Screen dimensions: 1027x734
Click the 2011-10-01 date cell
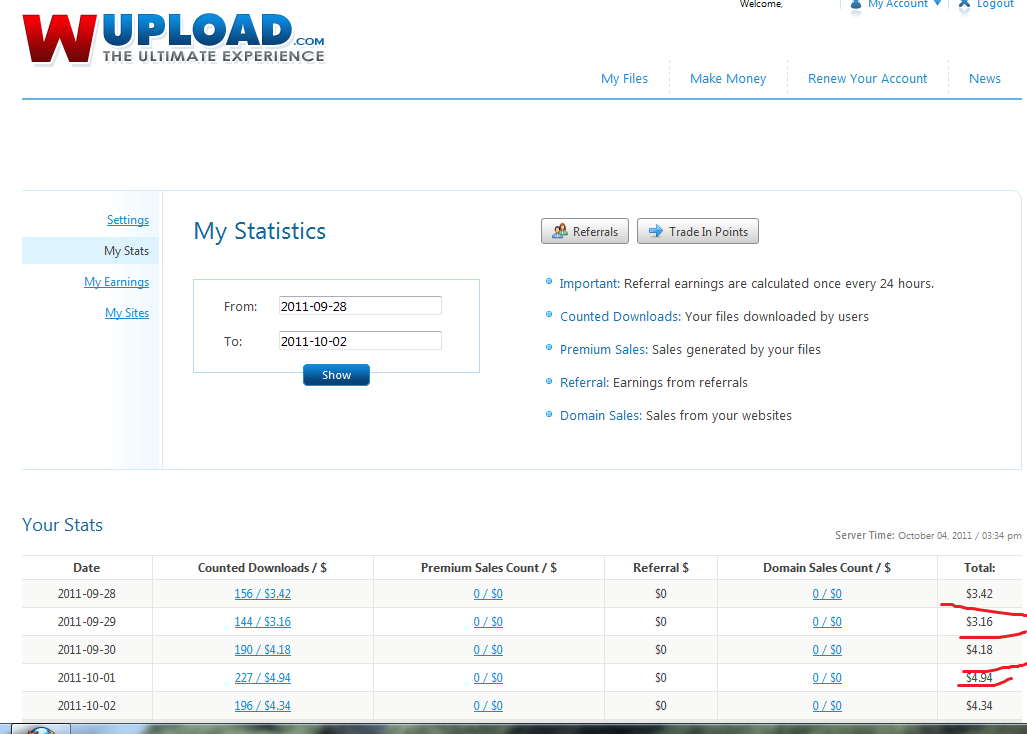(86, 678)
